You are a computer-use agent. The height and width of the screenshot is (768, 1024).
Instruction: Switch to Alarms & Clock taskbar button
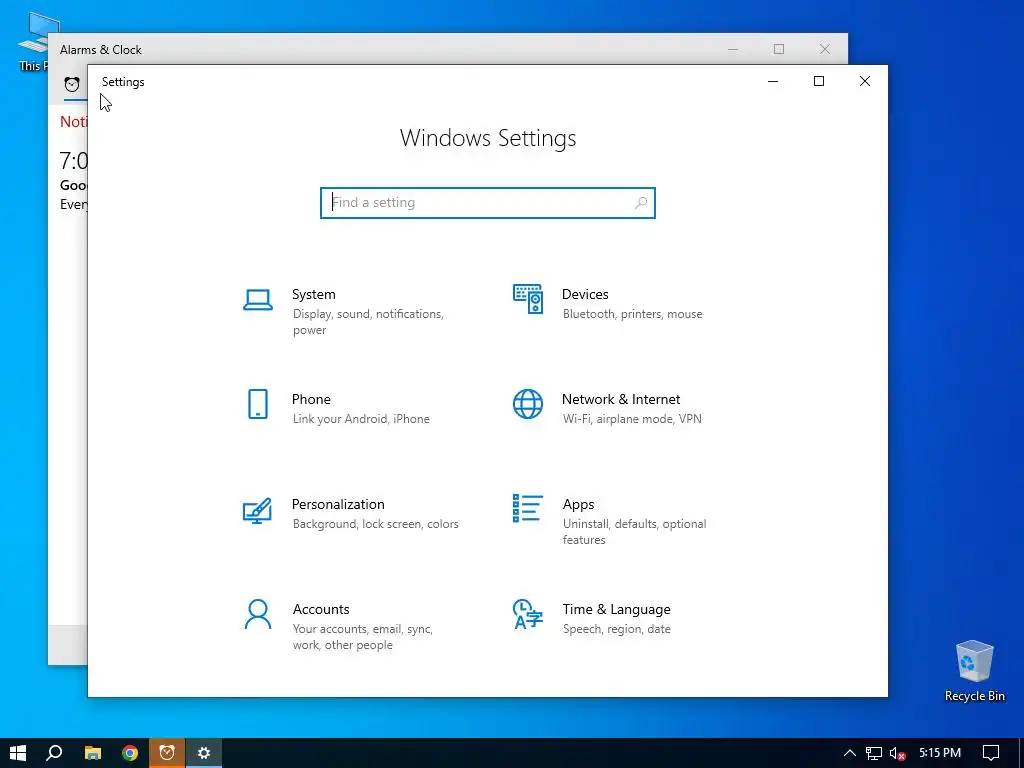click(x=167, y=753)
